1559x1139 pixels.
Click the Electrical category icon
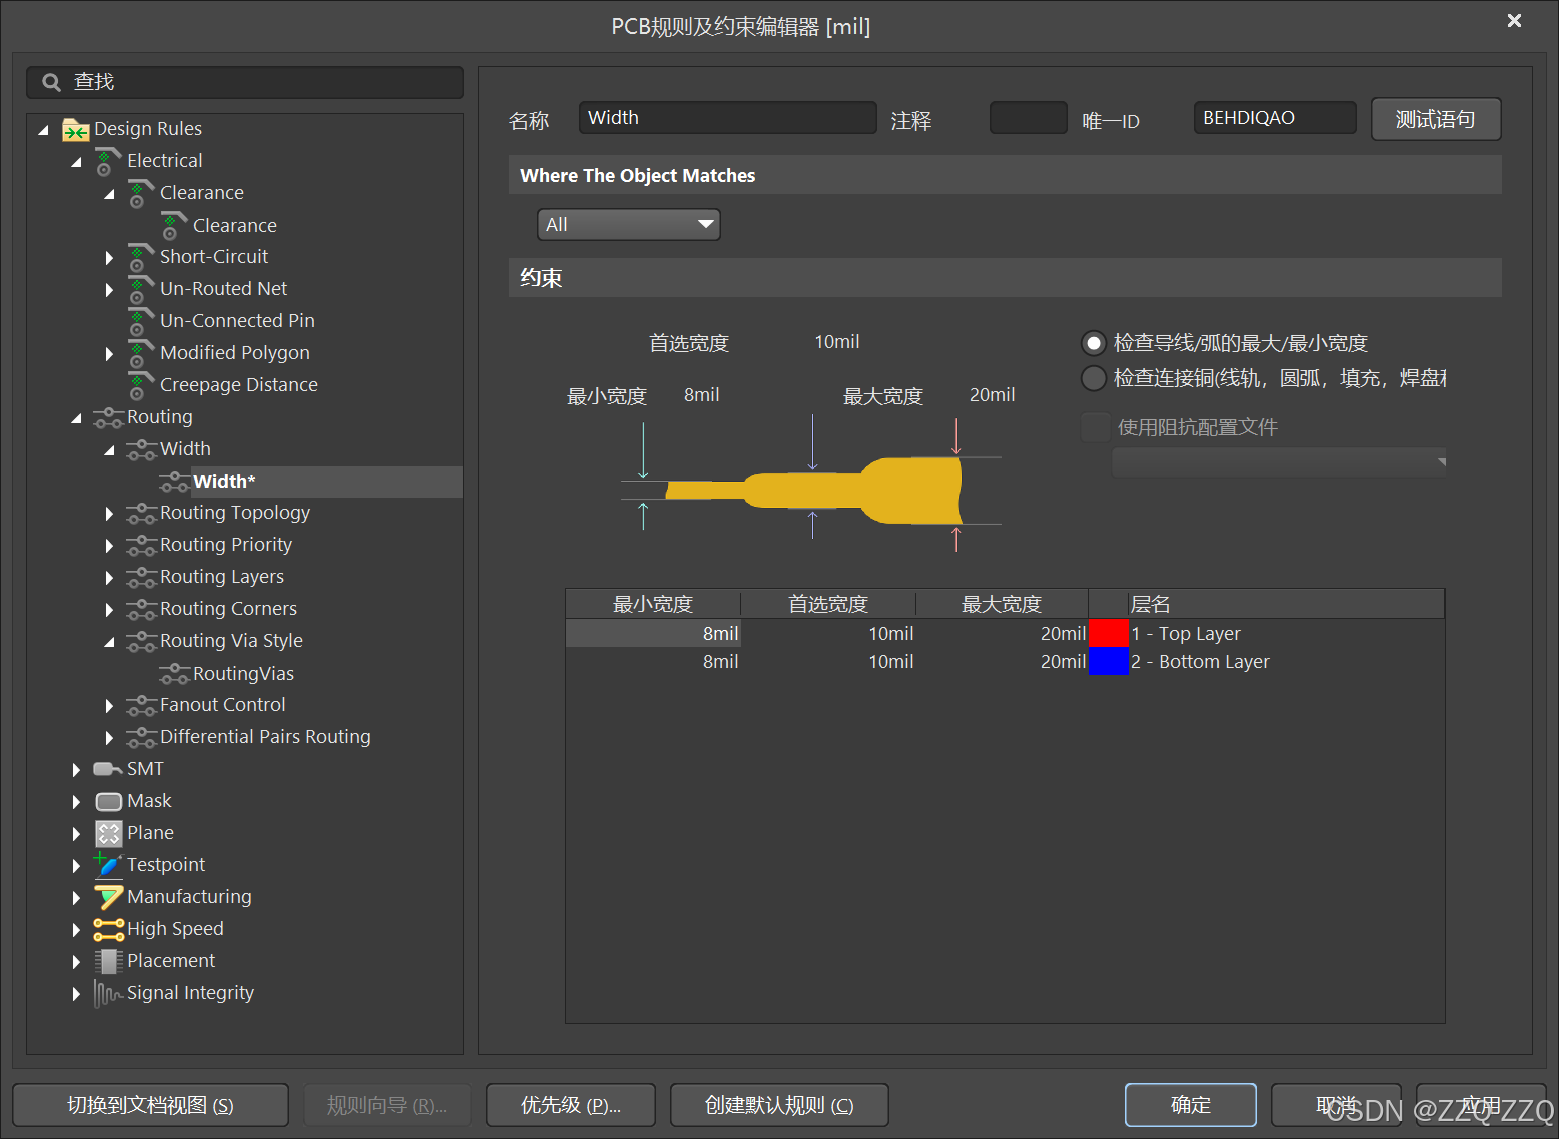point(108,162)
